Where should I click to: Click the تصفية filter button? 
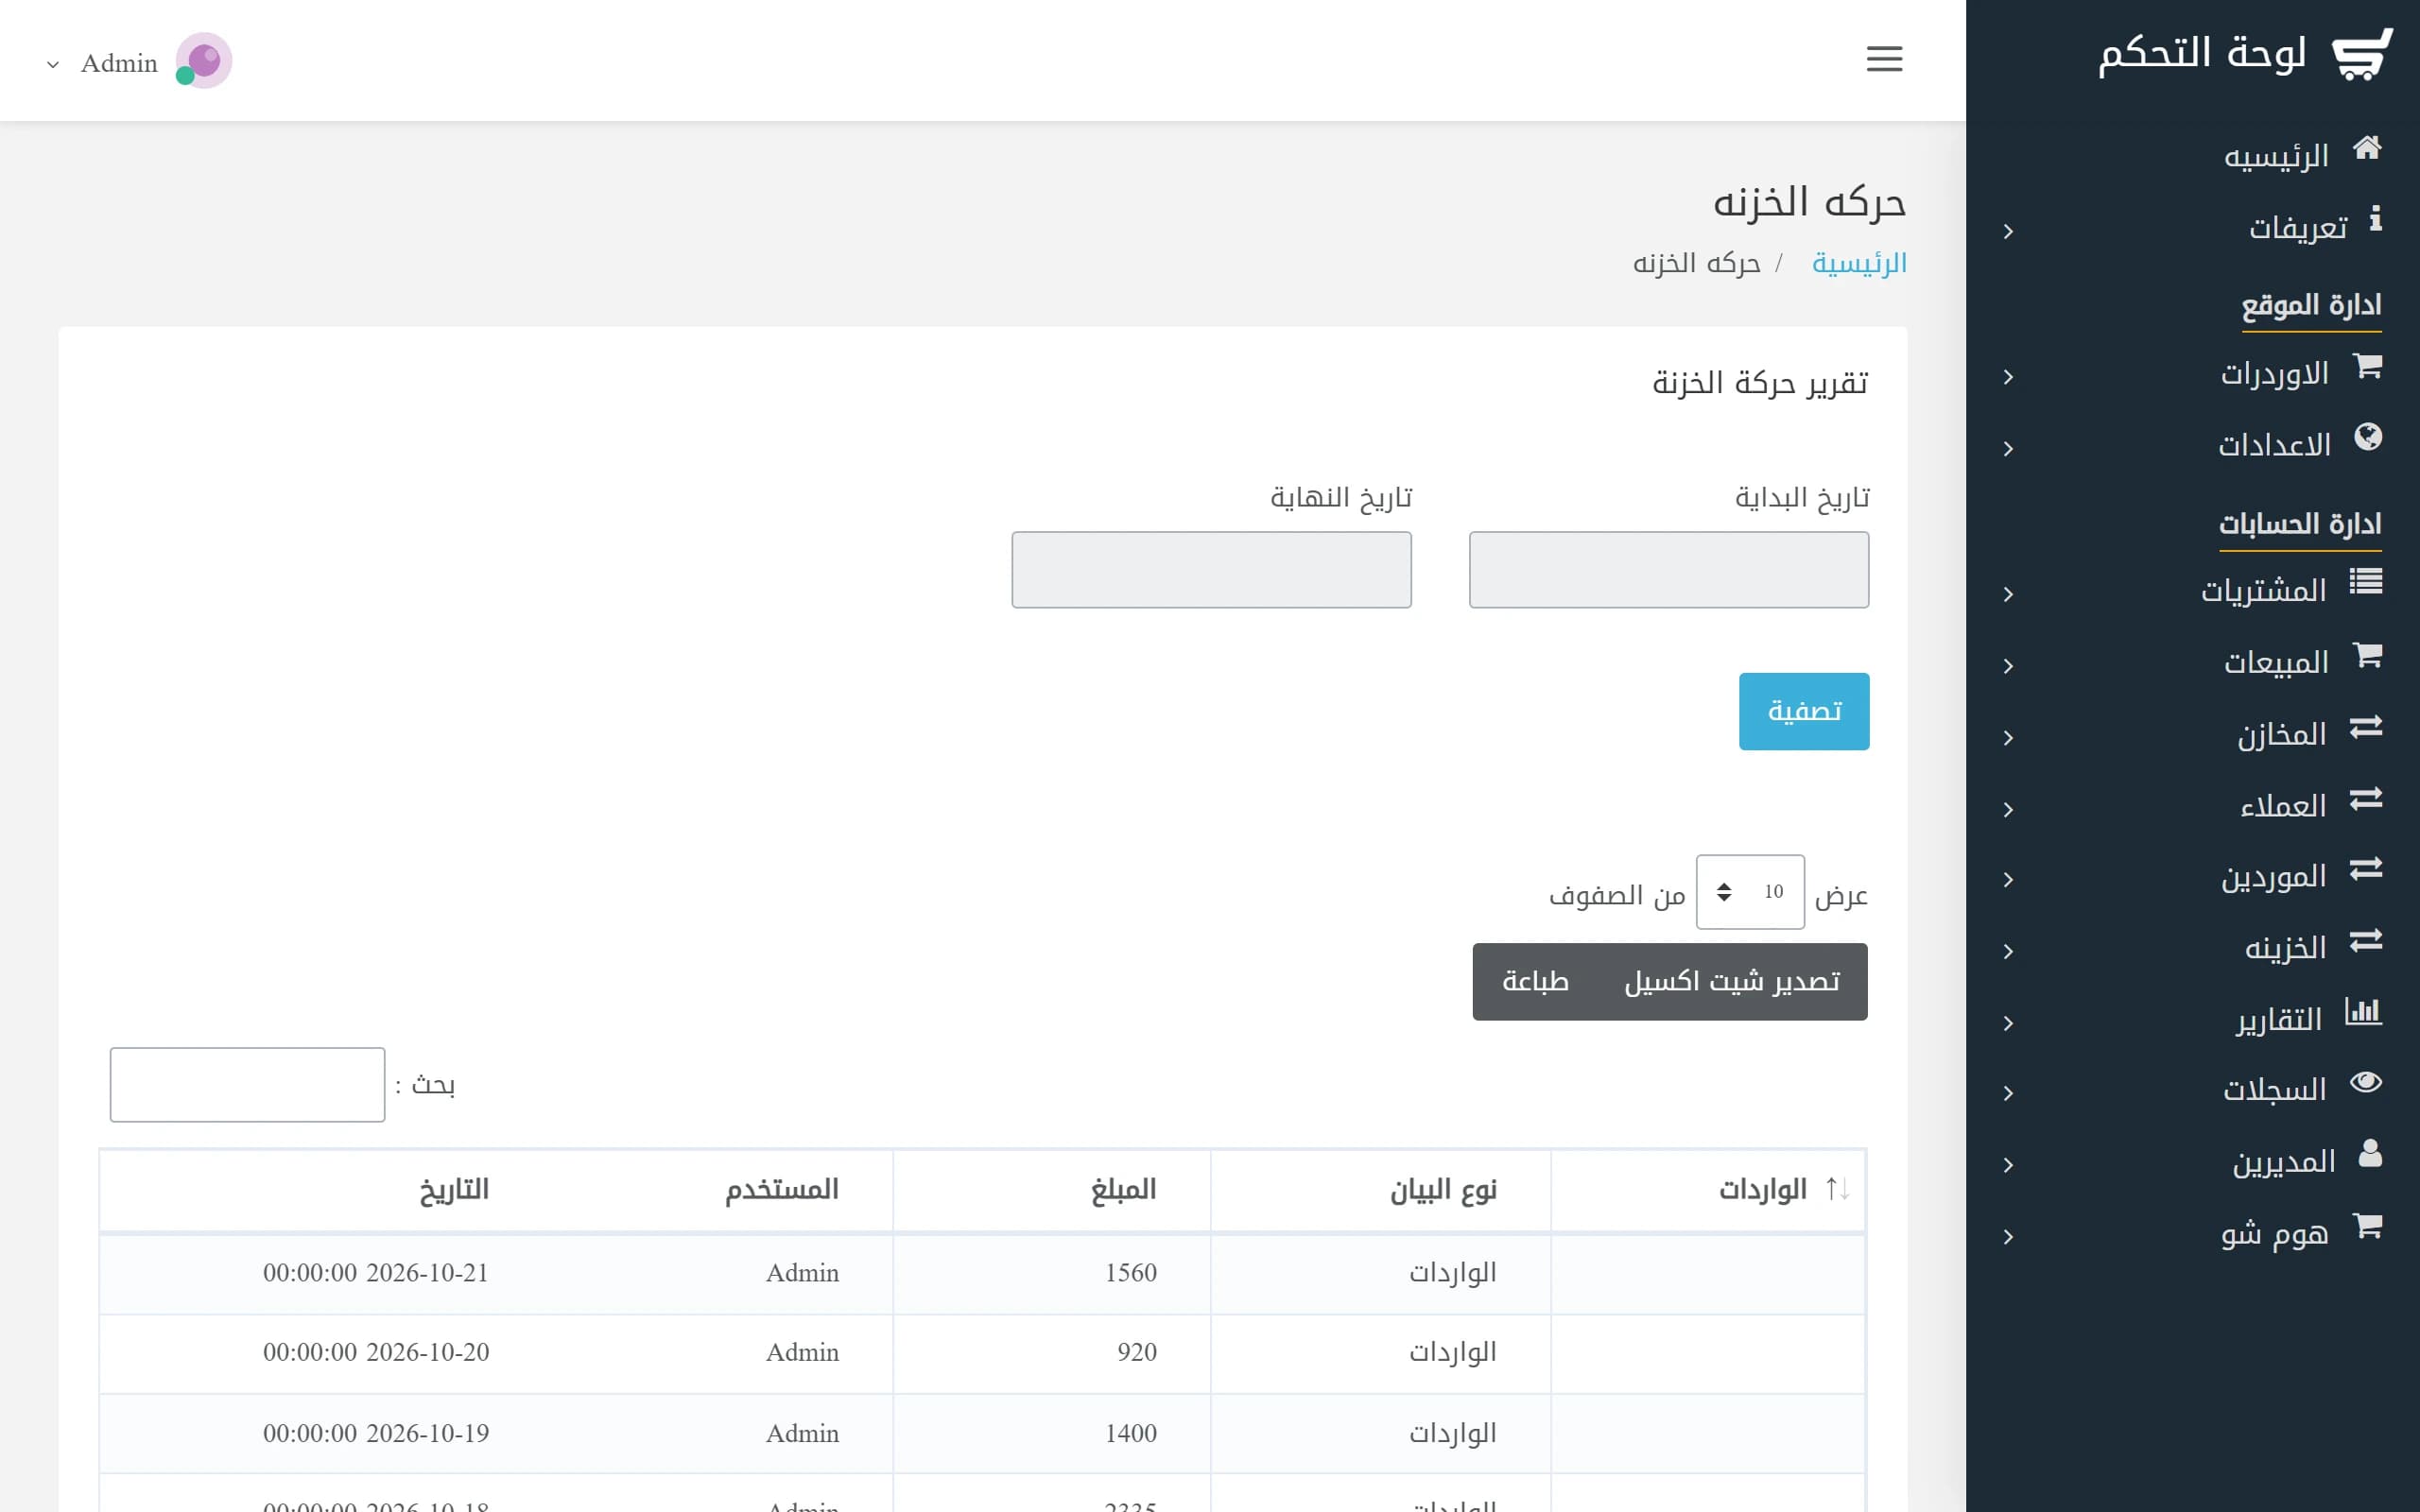coord(1804,711)
